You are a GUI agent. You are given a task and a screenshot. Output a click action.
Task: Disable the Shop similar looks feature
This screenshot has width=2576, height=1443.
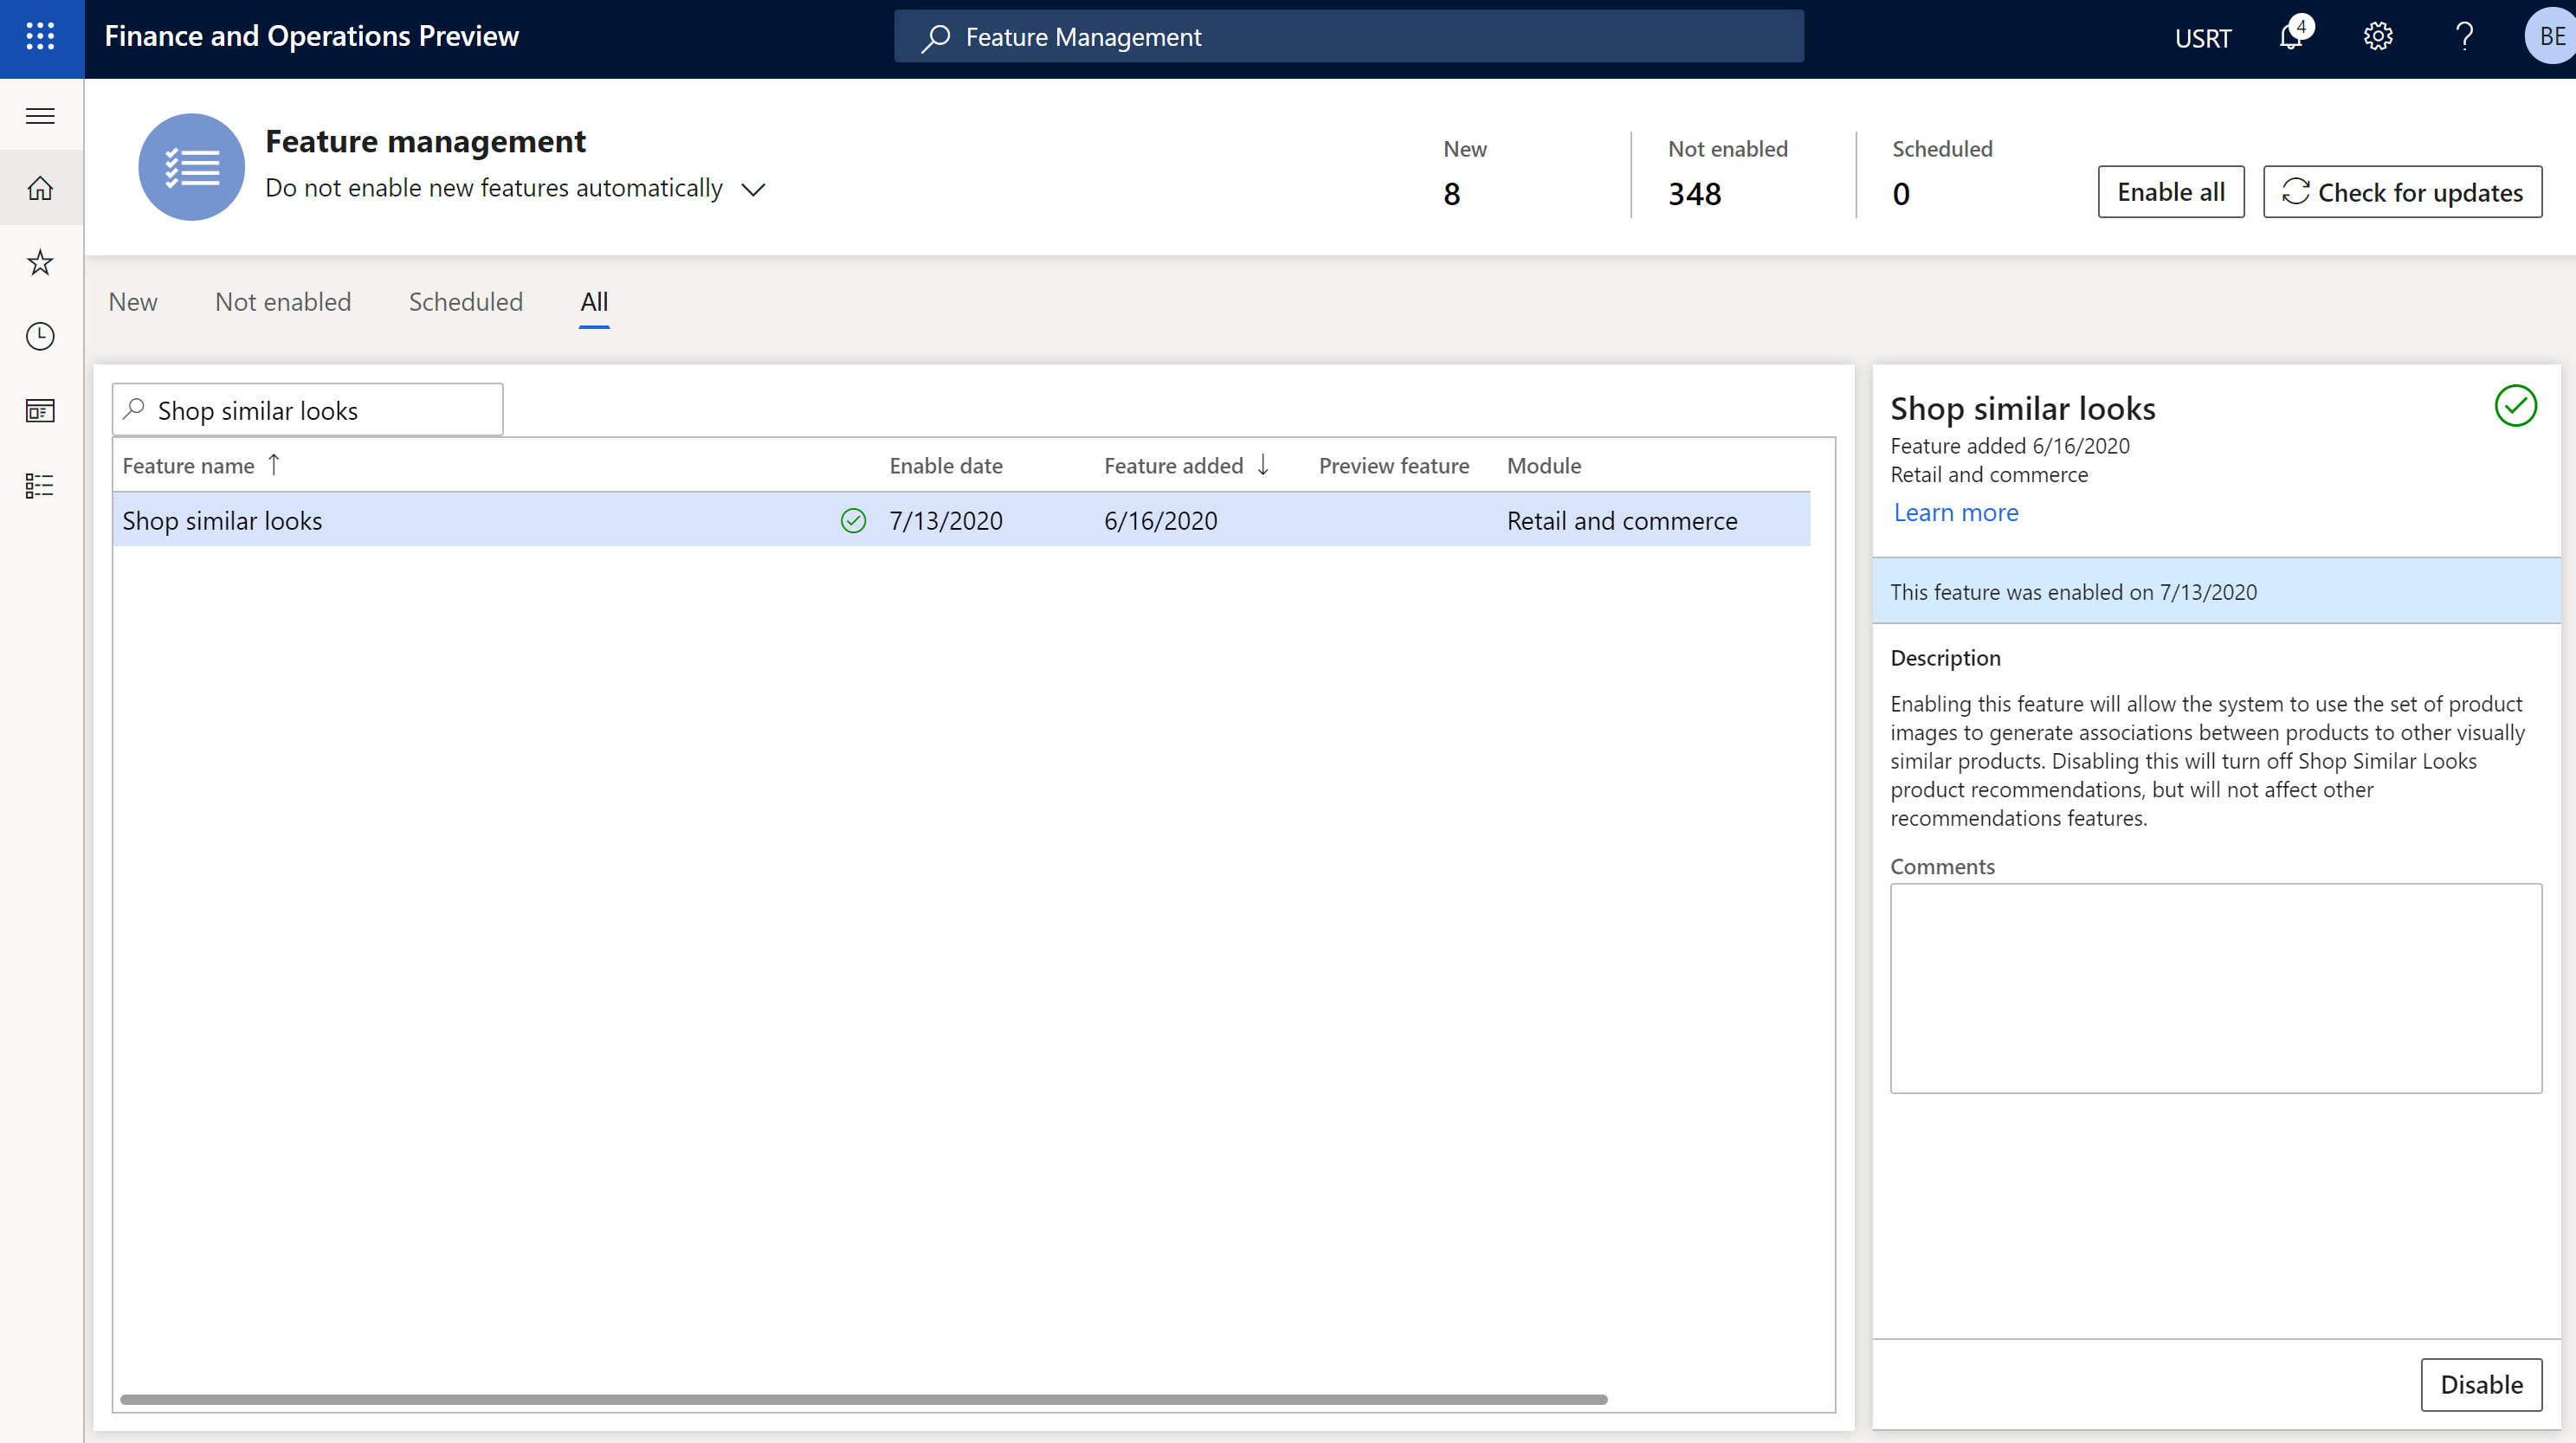(x=2479, y=1383)
